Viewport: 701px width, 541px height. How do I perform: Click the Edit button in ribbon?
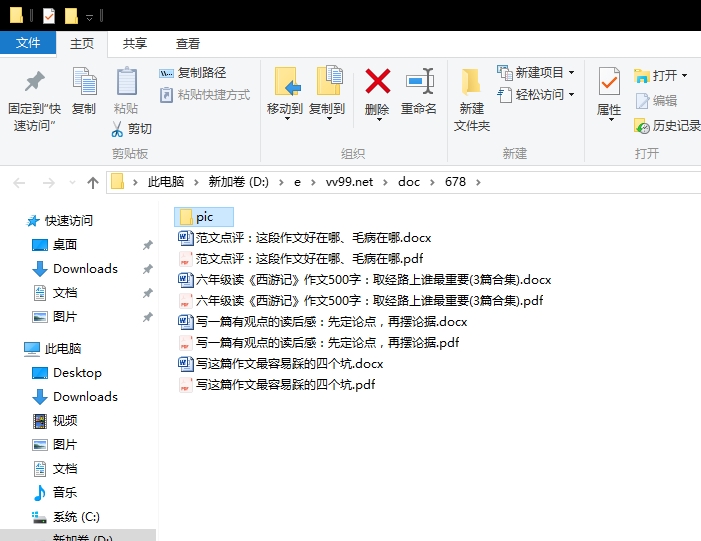point(656,101)
